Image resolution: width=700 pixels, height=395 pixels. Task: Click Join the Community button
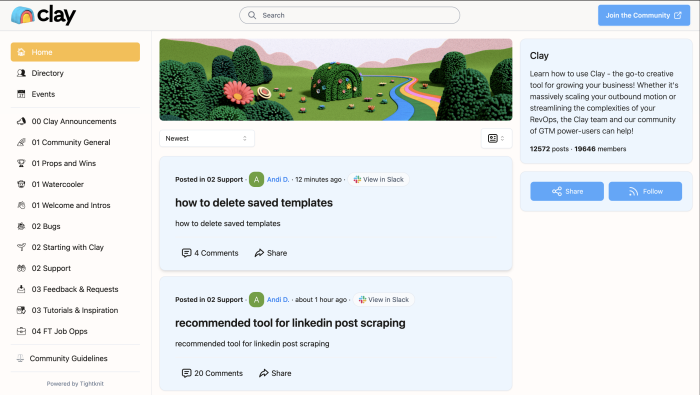(644, 15)
